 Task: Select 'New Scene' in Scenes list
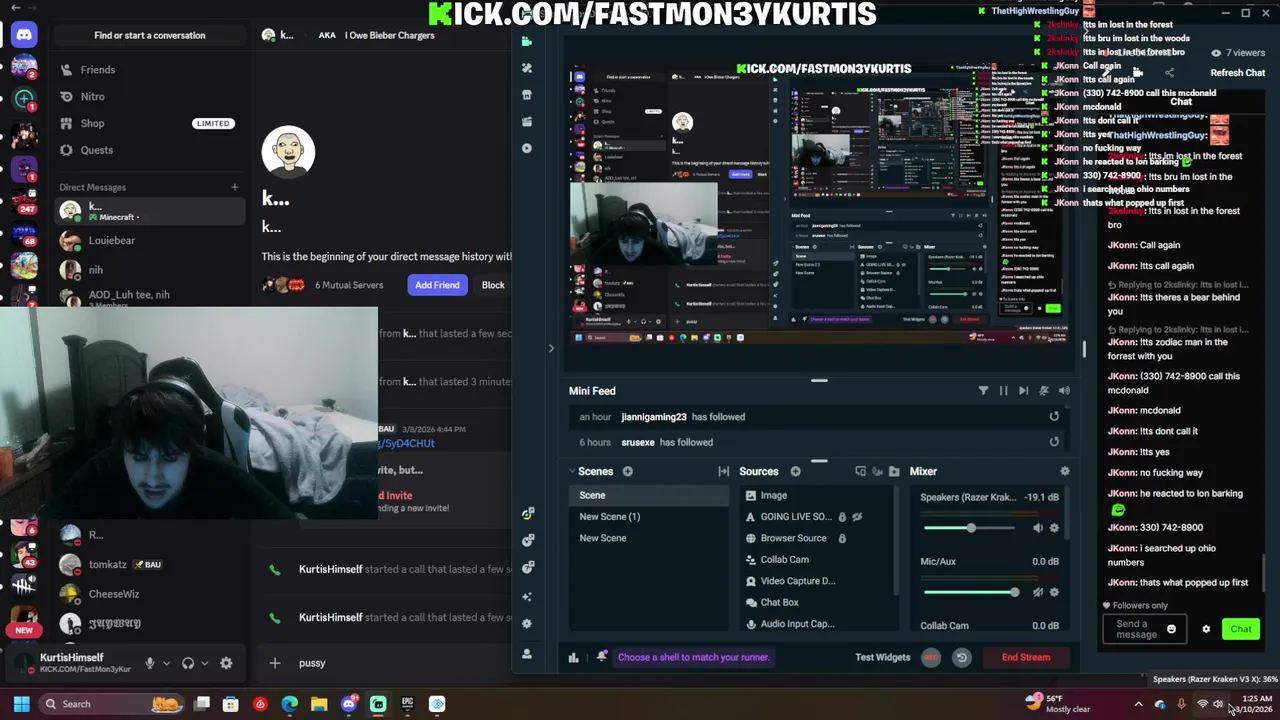point(649,538)
